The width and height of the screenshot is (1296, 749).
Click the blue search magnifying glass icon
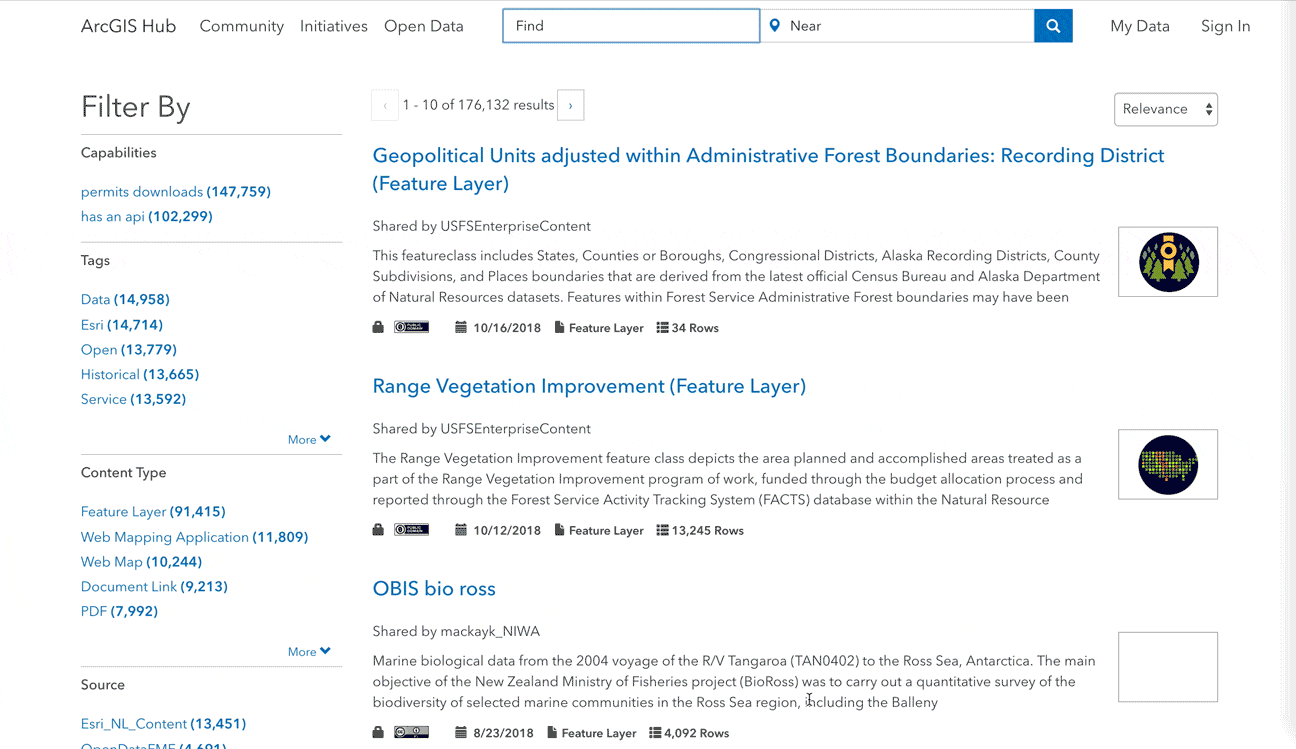pyautogui.click(x=1053, y=25)
